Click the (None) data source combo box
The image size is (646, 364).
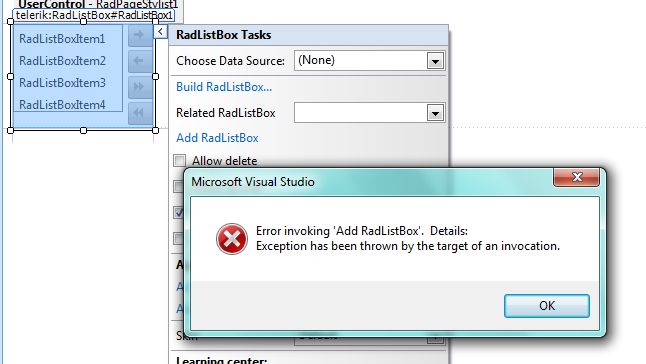coord(369,61)
